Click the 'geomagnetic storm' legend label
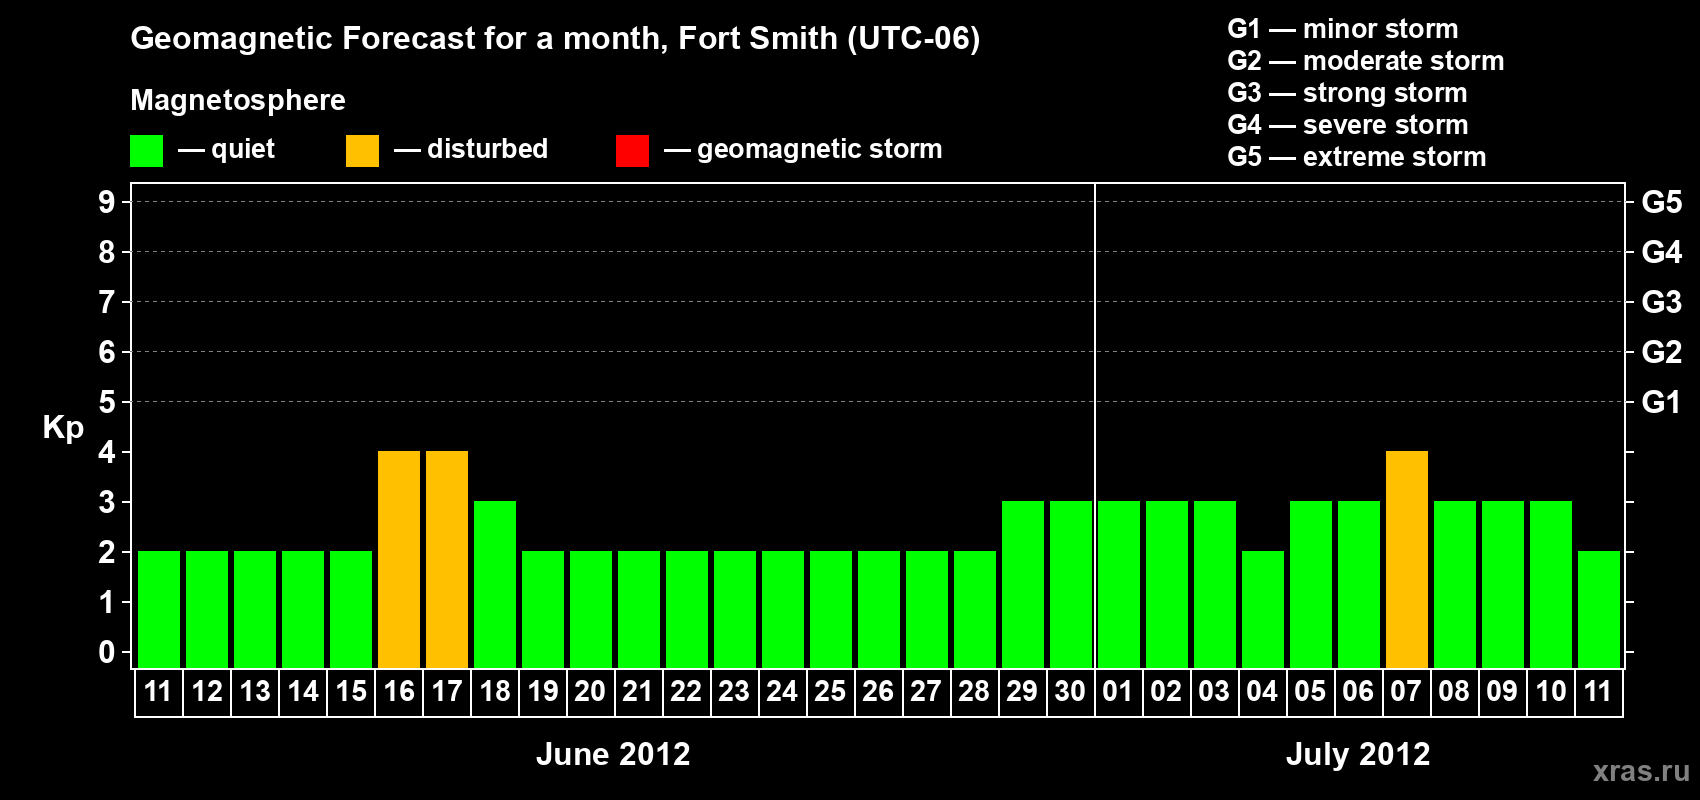Screen dimensions: 1700x800 [x=819, y=149]
